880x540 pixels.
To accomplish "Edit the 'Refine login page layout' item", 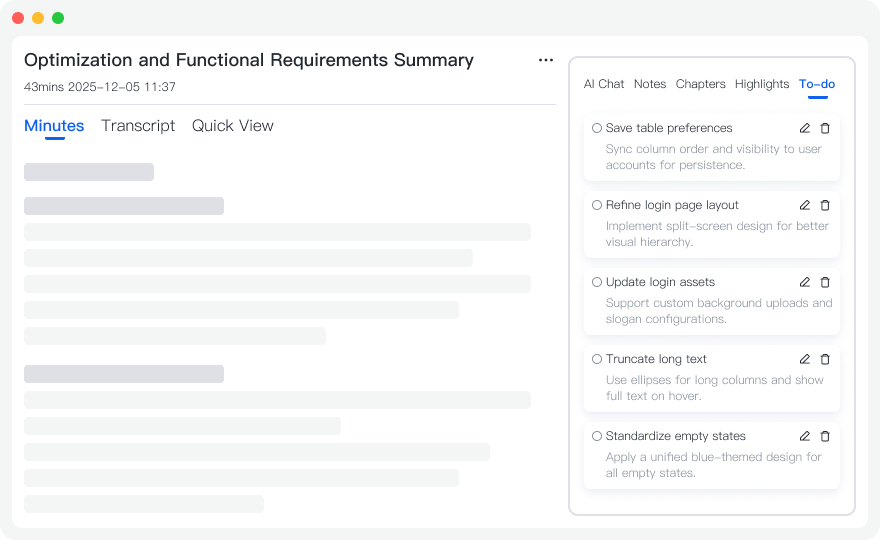I will click(x=805, y=205).
